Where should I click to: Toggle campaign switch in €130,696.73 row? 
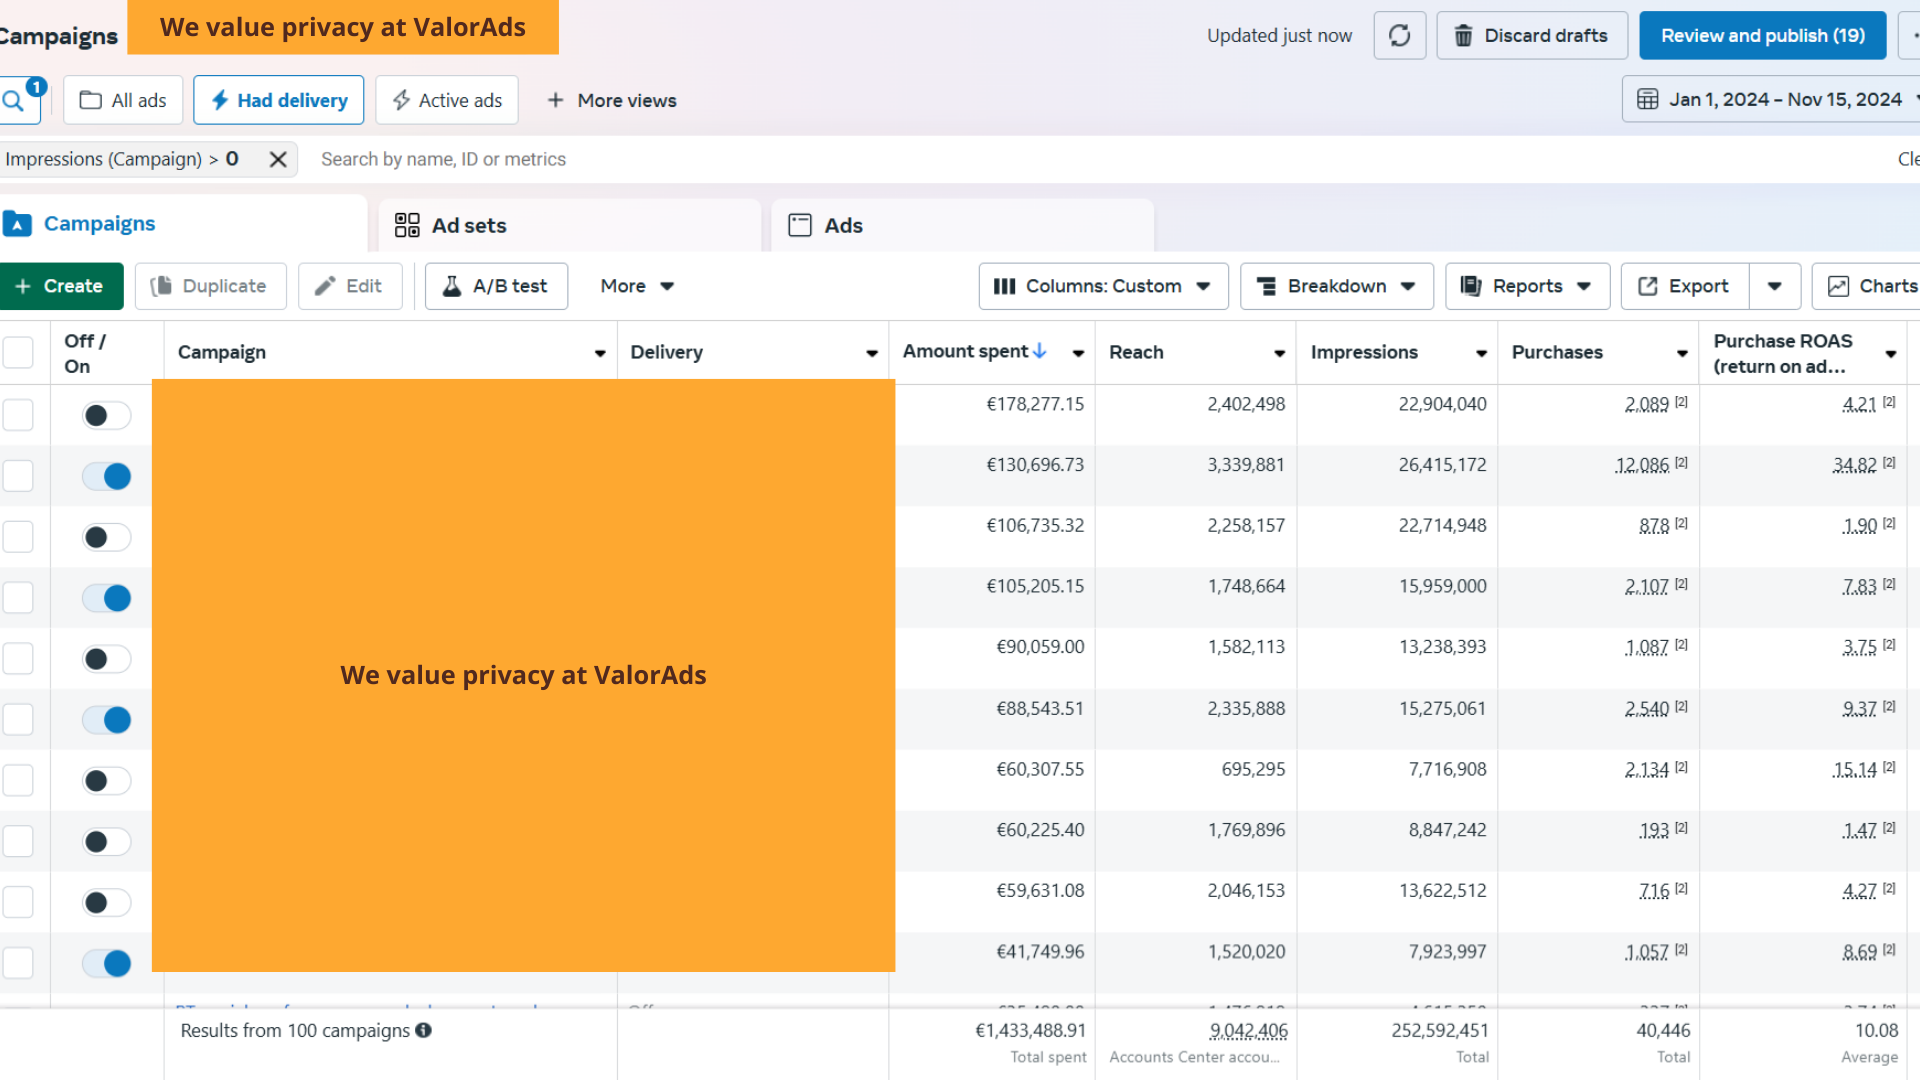[107, 476]
